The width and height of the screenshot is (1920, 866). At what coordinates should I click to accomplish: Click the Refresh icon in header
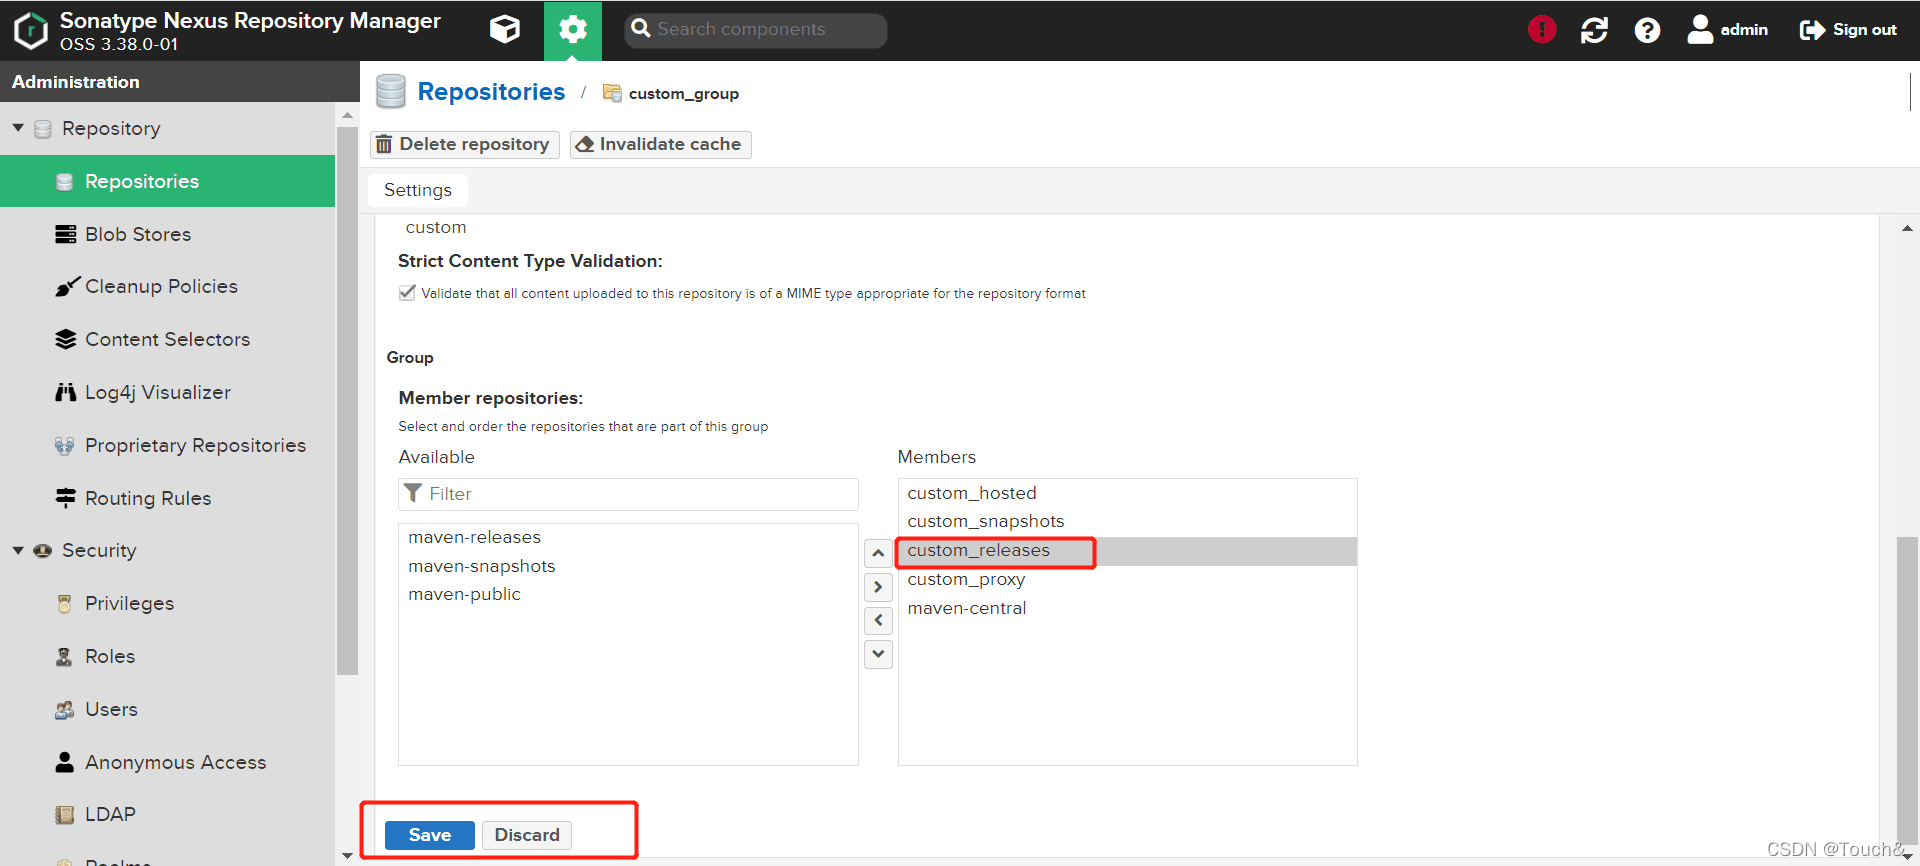point(1594,30)
